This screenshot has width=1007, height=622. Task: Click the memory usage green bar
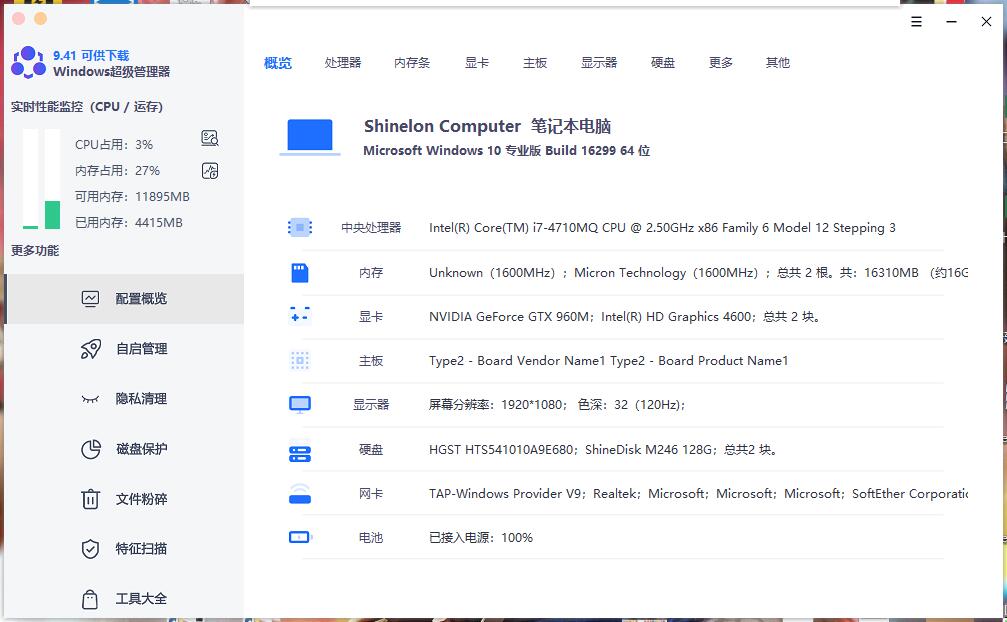52,214
